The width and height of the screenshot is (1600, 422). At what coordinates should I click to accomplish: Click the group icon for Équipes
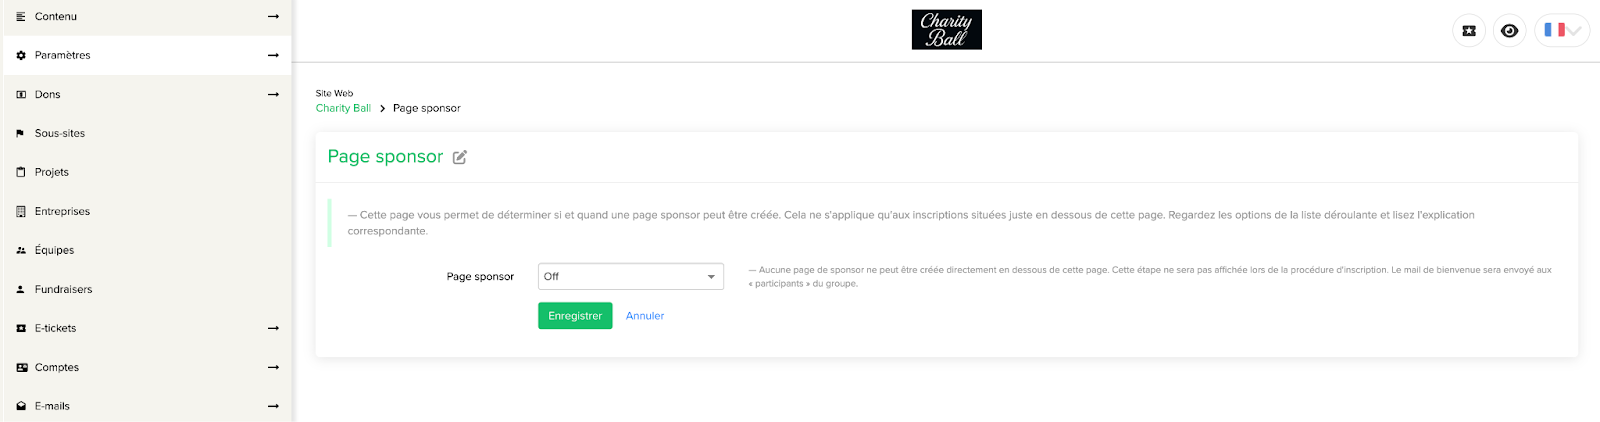pyautogui.click(x=21, y=251)
